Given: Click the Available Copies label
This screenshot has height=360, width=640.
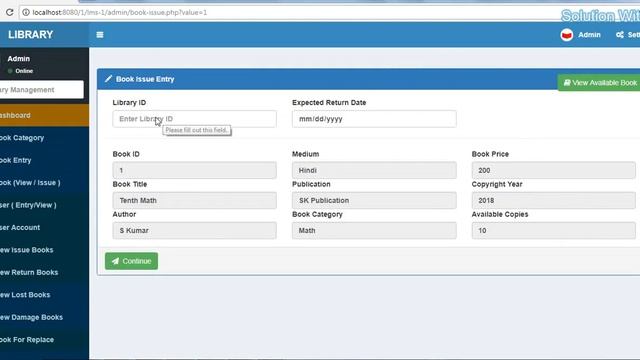Looking at the screenshot, I should pyautogui.click(x=500, y=214).
